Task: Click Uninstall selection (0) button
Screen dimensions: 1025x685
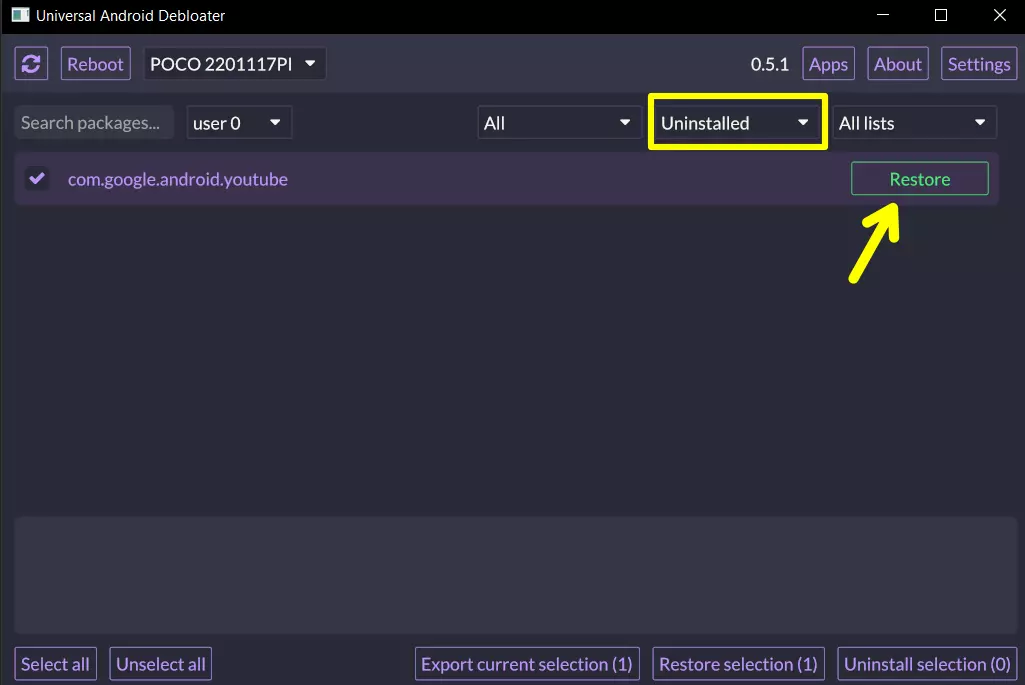Action: (x=926, y=664)
